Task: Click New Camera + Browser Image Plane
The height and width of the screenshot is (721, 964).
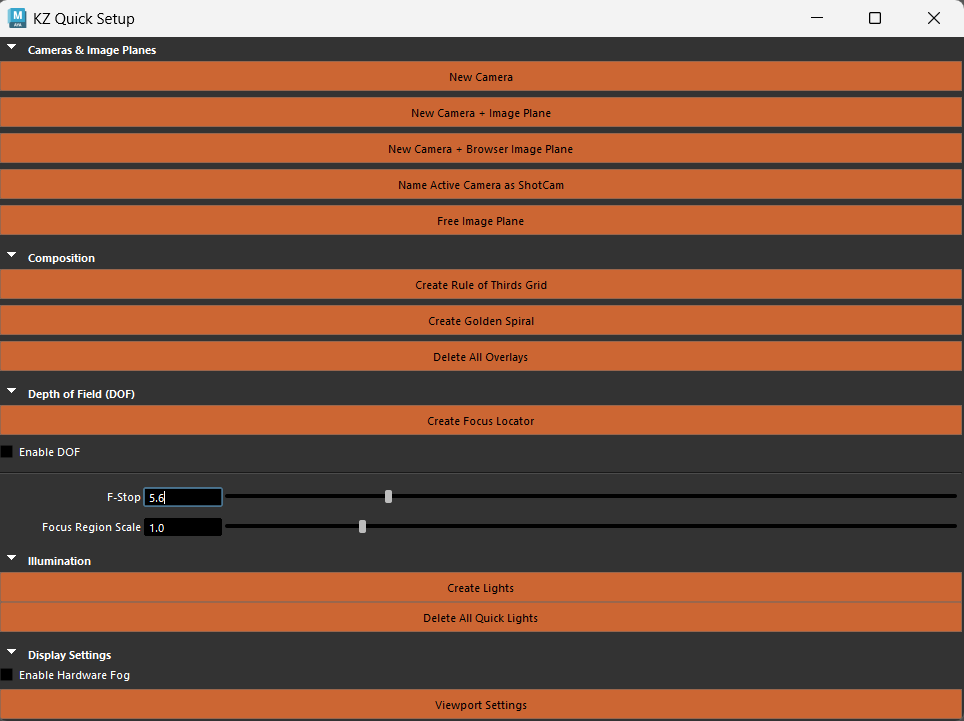Action: (481, 148)
